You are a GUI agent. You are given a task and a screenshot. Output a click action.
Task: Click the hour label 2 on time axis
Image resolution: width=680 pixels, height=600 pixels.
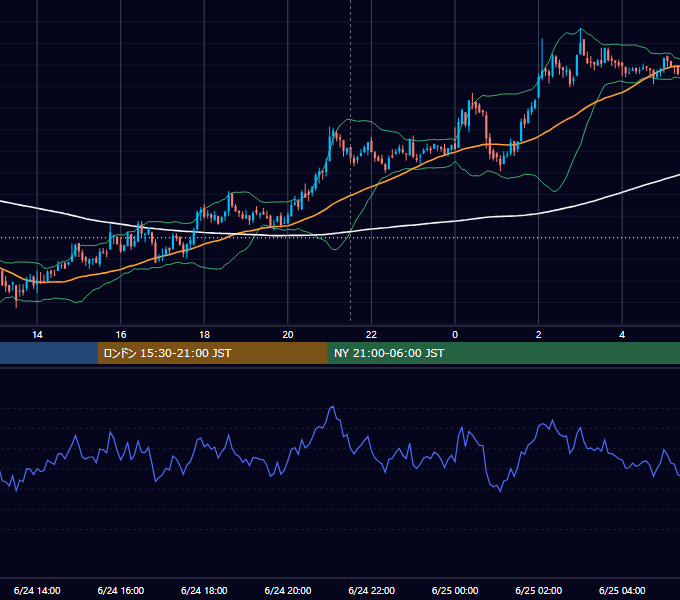coord(539,334)
